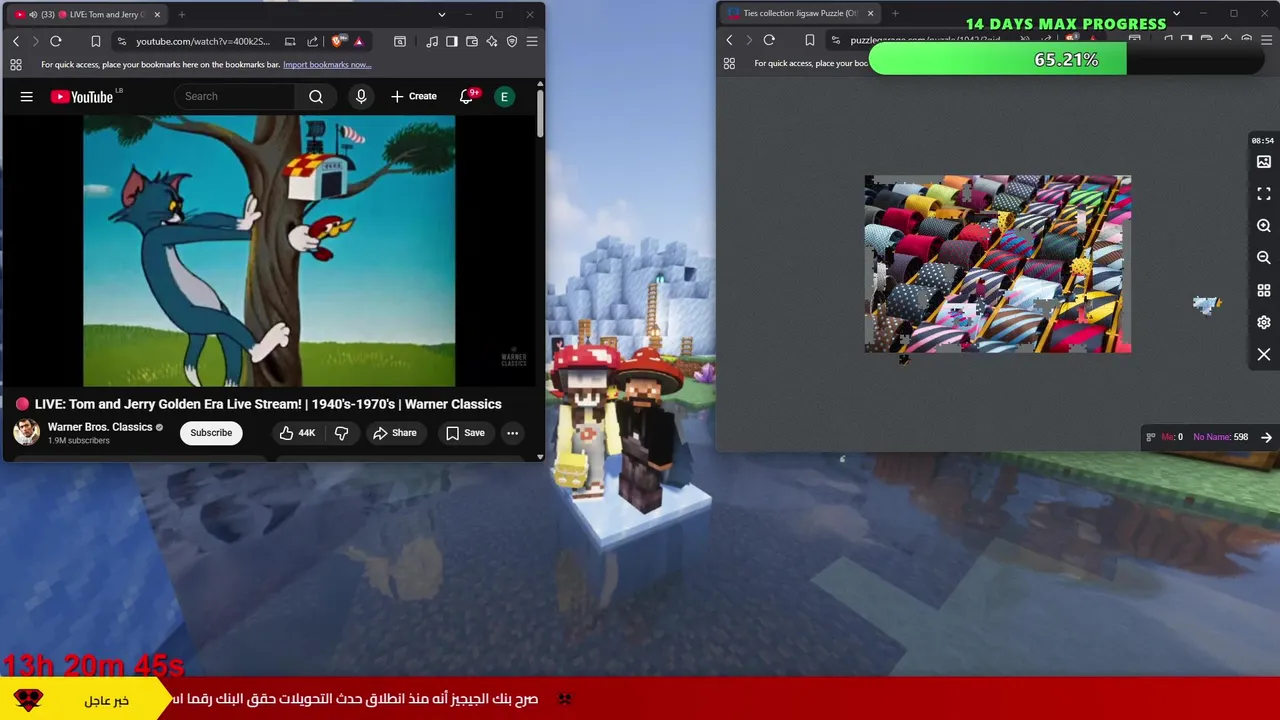Click the assembled ties puzzle image

point(998,264)
